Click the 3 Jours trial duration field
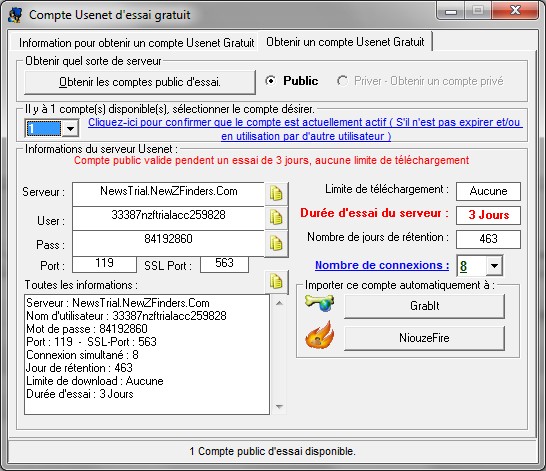This screenshot has height=471, width=546. tap(488, 215)
